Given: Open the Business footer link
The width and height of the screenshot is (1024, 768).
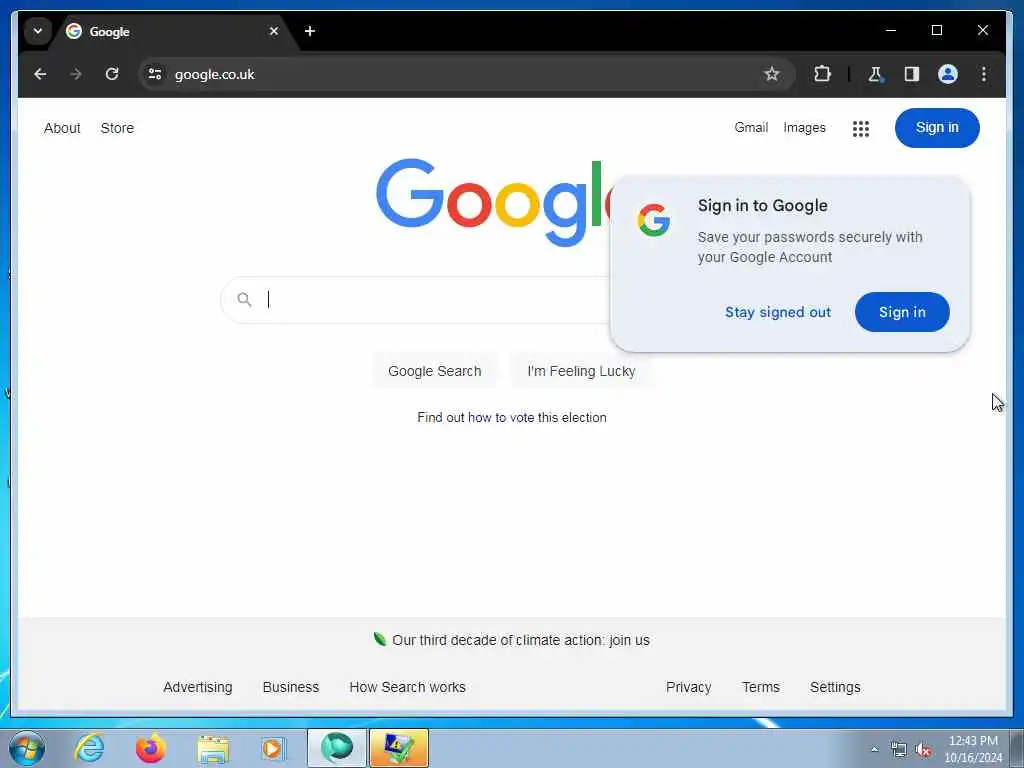Looking at the screenshot, I should tap(291, 687).
